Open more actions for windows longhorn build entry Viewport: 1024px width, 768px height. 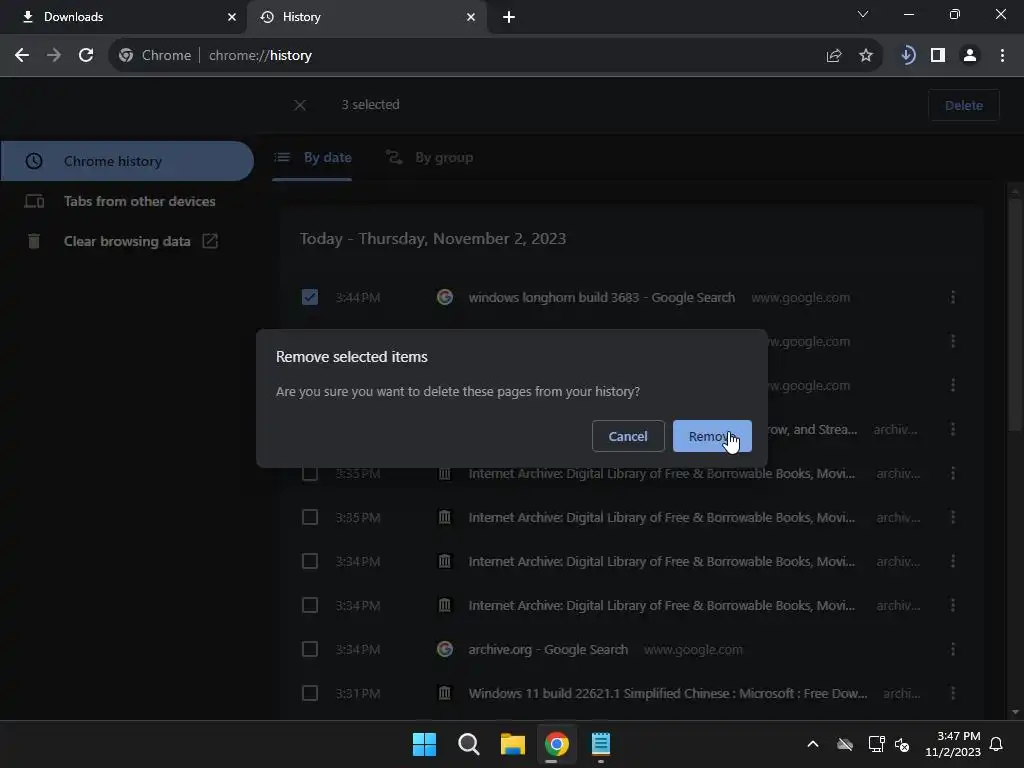(x=953, y=297)
